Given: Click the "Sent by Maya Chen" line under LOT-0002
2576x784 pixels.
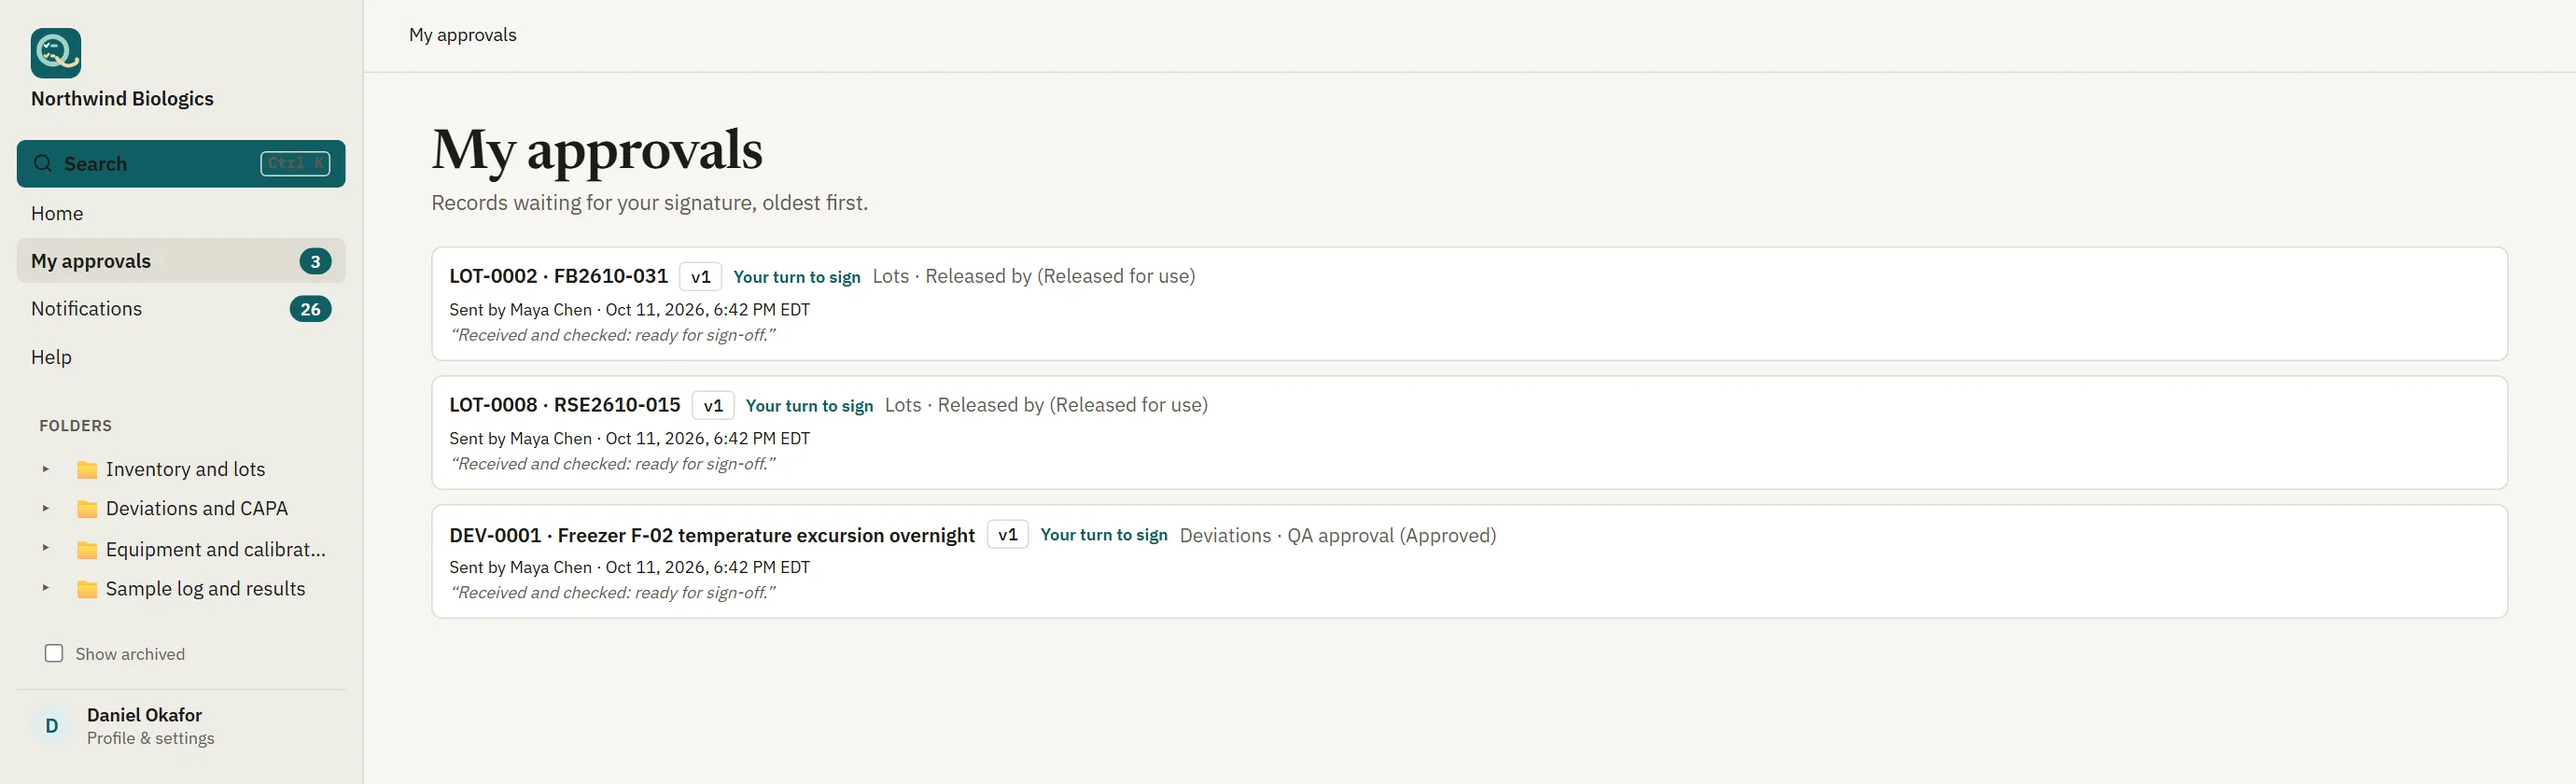Looking at the screenshot, I should click(x=629, y=309).
